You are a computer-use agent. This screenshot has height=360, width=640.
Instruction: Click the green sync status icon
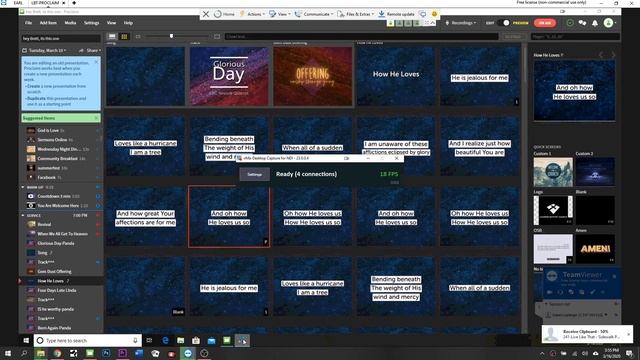click(570, 23)
